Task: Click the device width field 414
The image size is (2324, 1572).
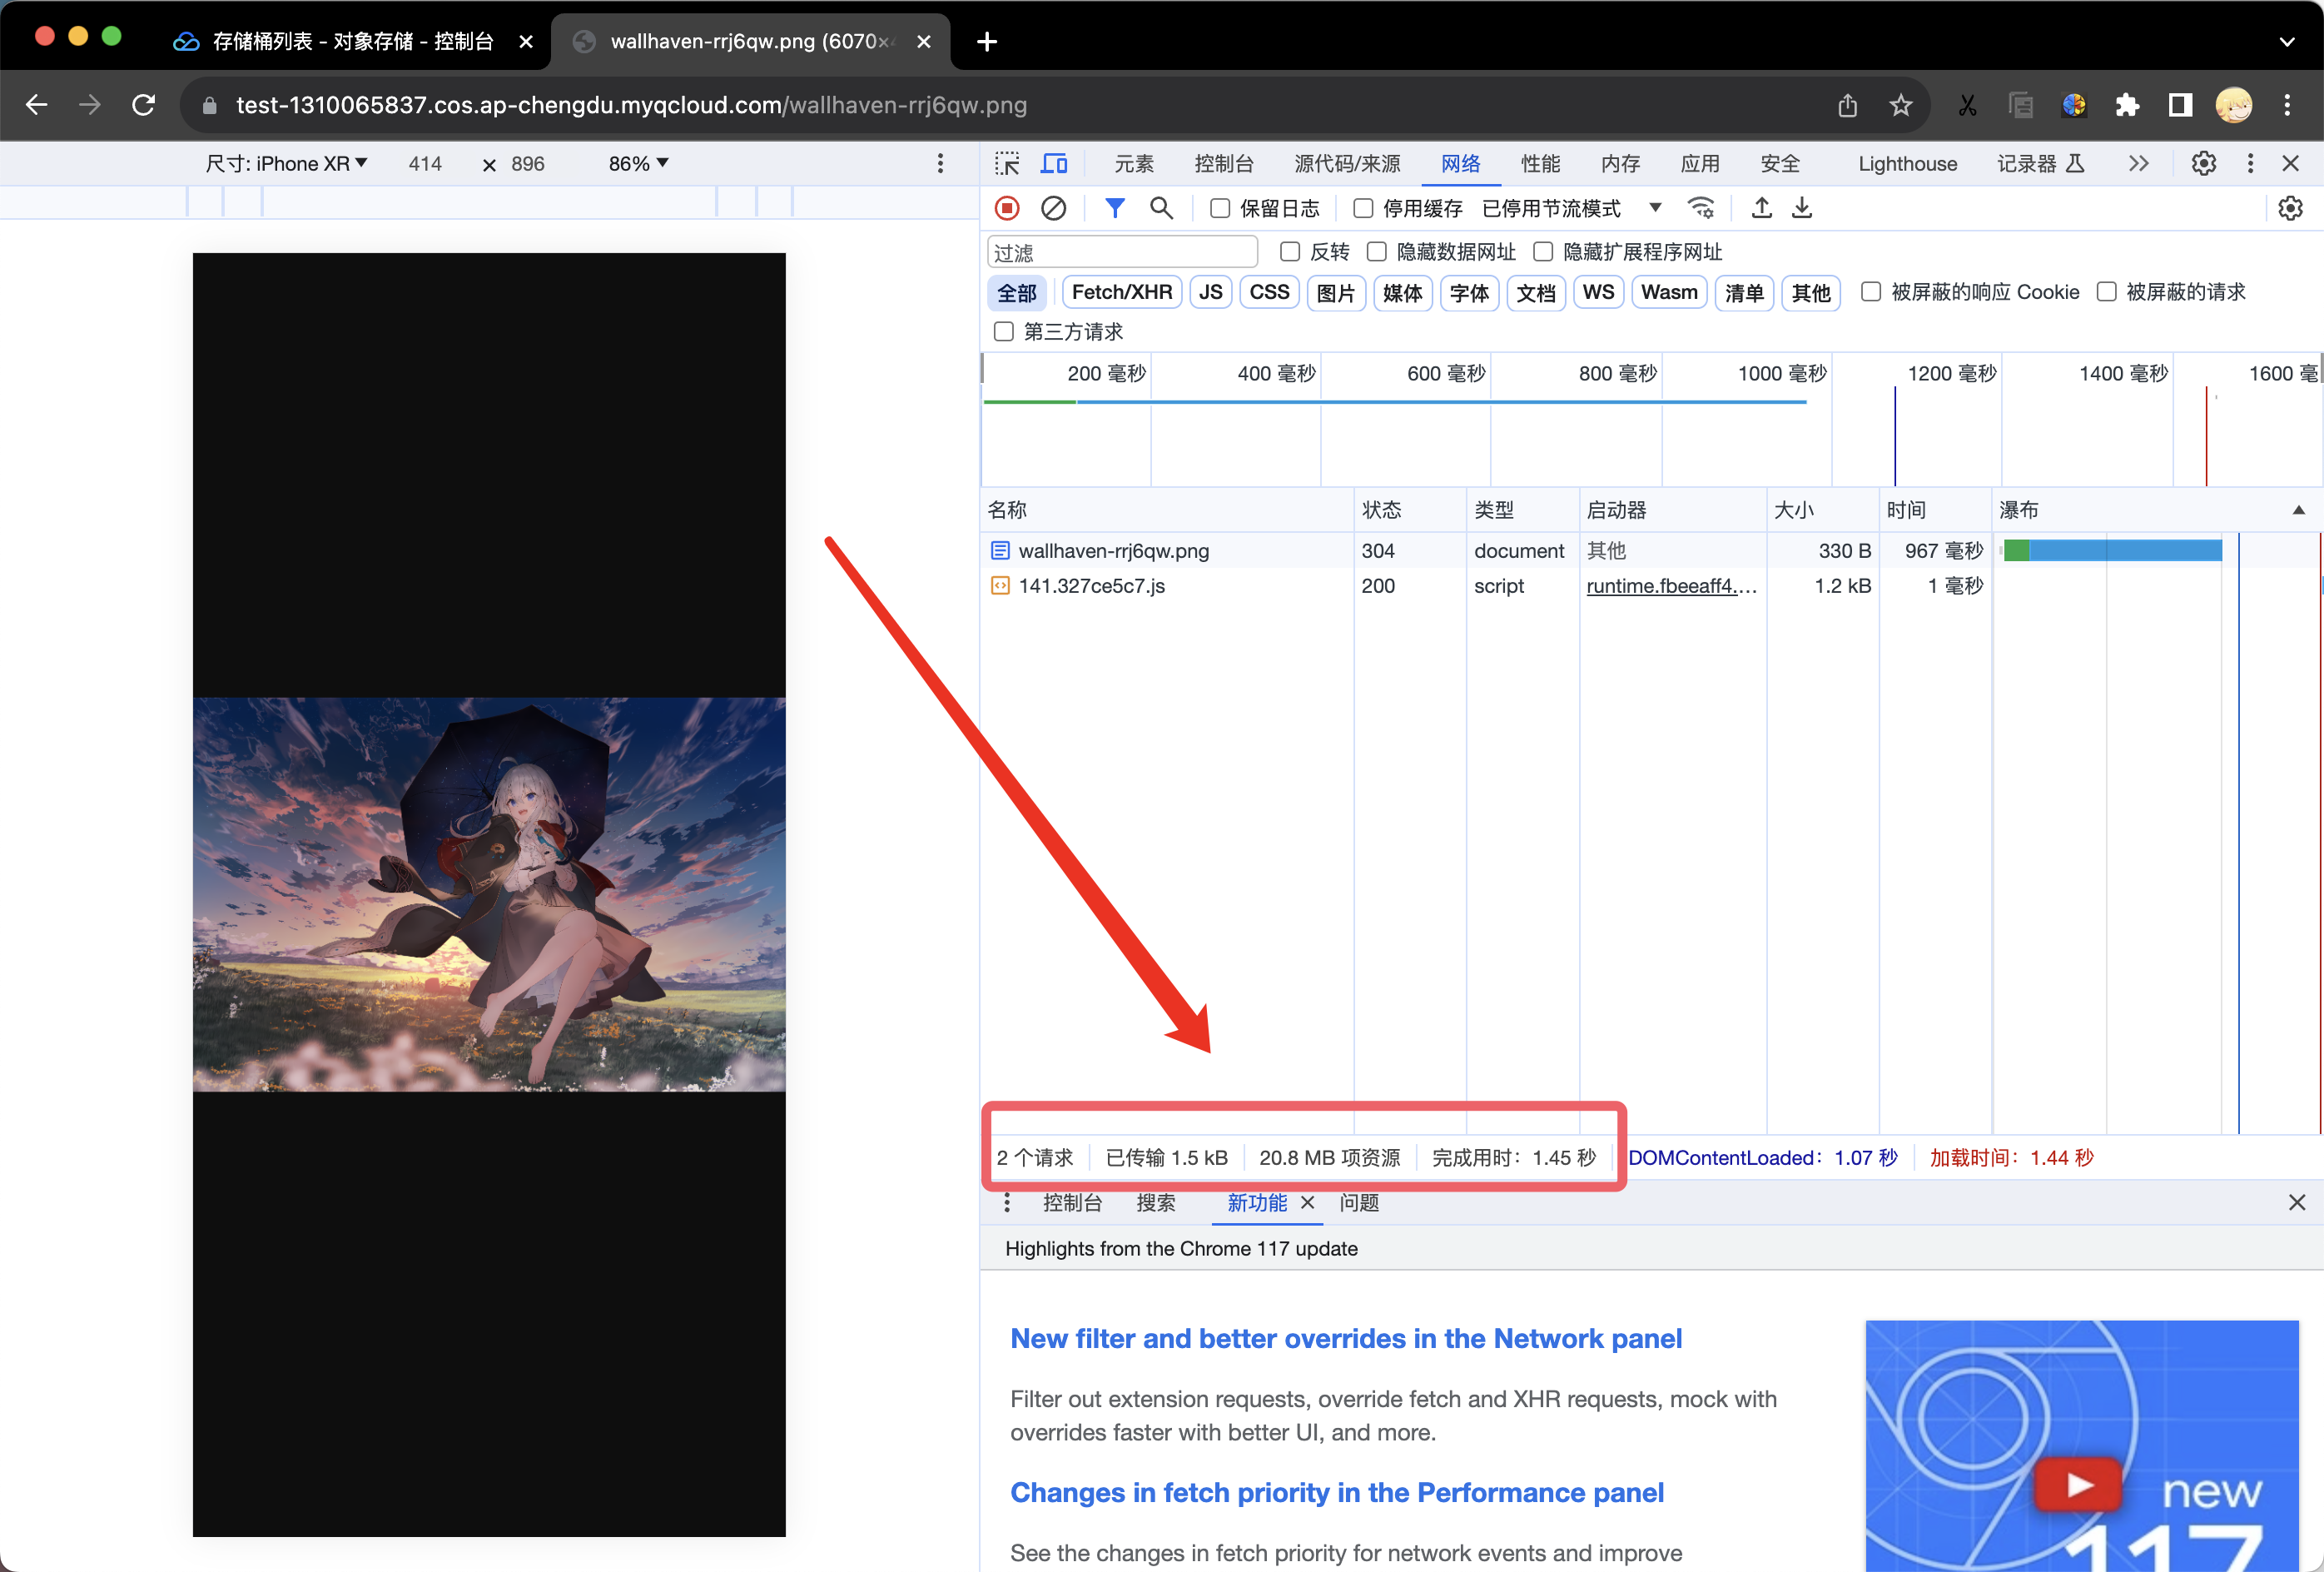Action: [424, 163]
